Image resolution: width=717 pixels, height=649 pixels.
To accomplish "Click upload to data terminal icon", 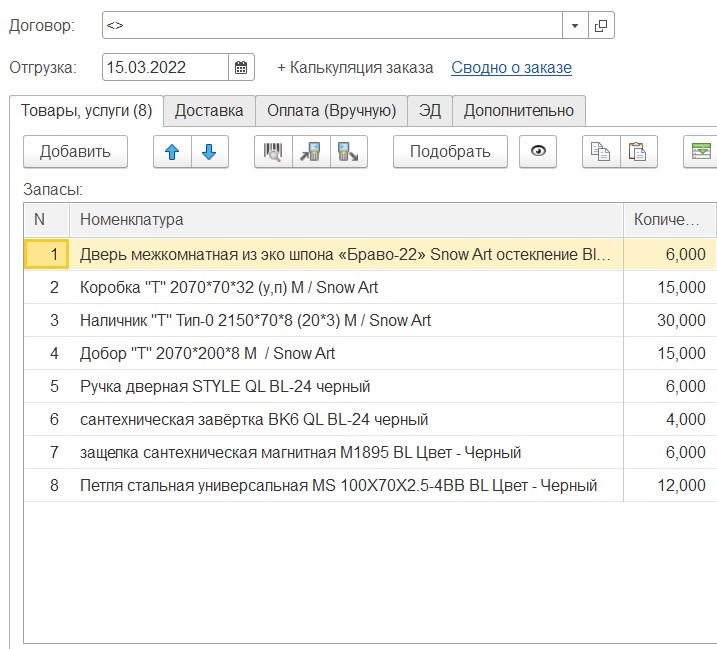I will pos(349,152).
